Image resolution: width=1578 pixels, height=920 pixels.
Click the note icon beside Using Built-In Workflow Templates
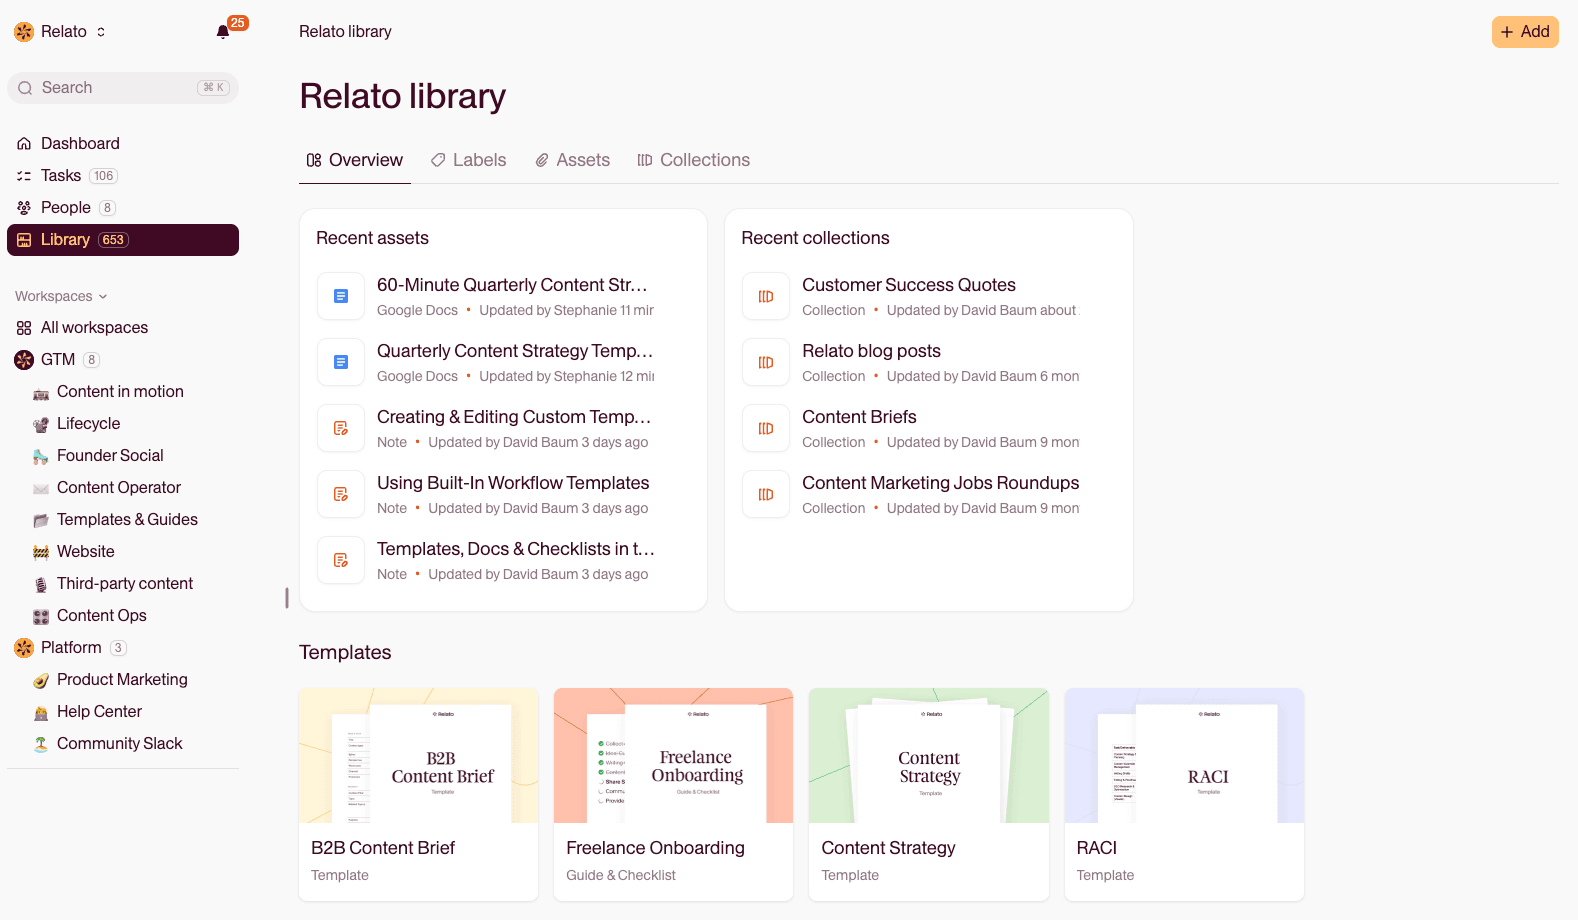pos(341,495)
